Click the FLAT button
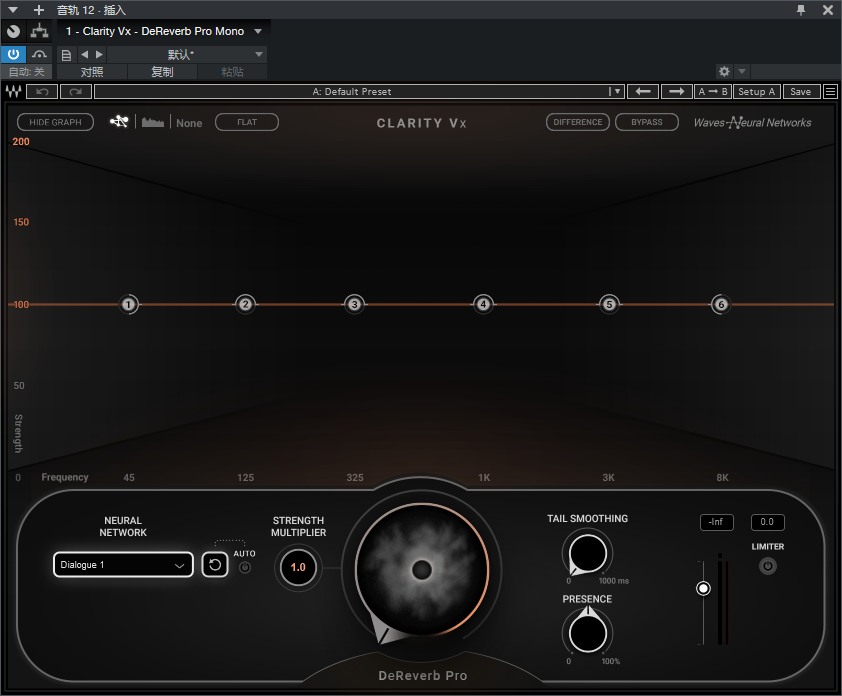The height and width of the screenshot is (696, 842). coord(247,122)
